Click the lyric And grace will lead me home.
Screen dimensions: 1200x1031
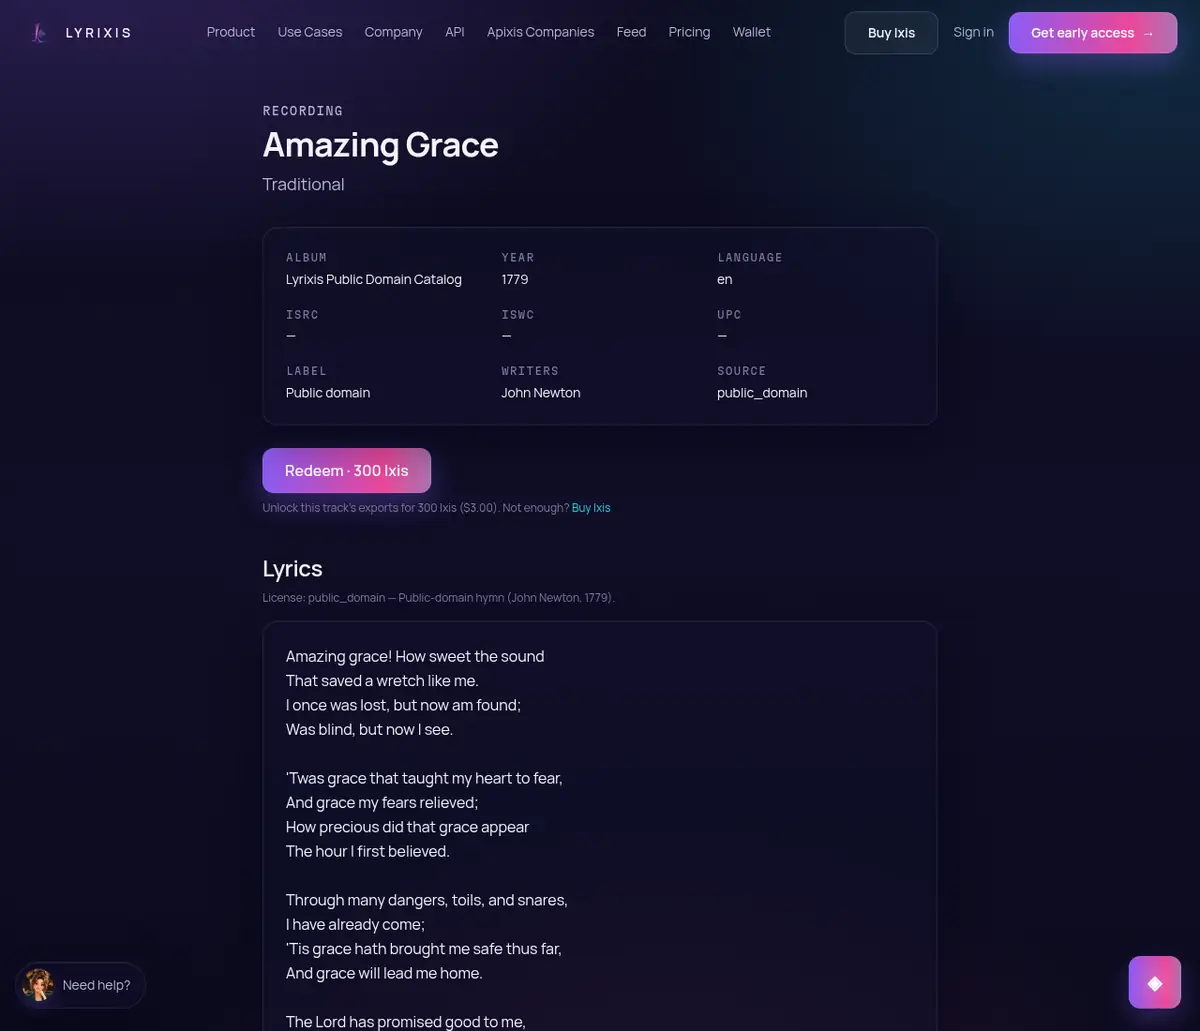click(384, 973)
